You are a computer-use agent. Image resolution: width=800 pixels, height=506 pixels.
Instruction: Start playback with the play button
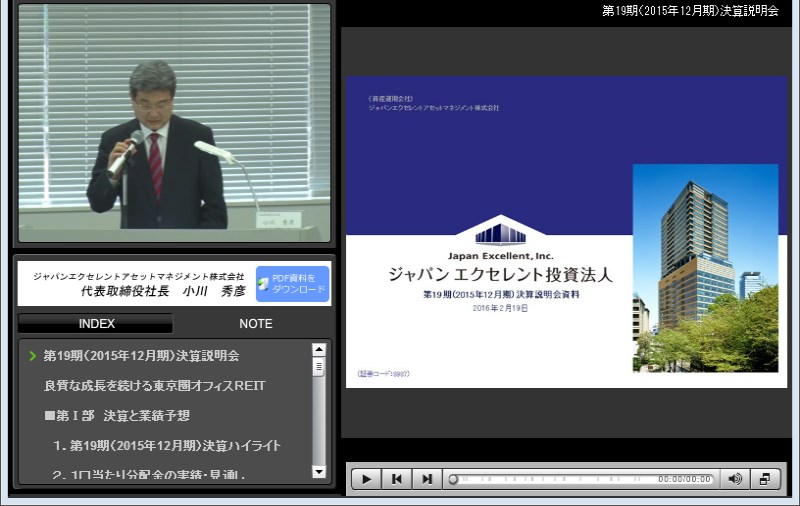tap(366, 478)
